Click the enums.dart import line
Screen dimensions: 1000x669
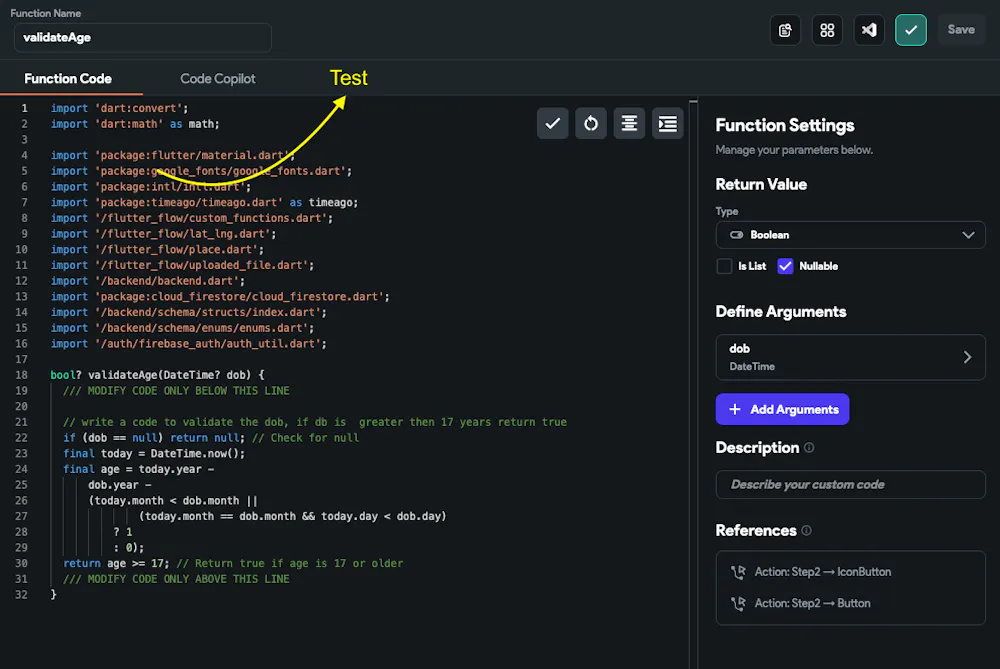[182, 328]
